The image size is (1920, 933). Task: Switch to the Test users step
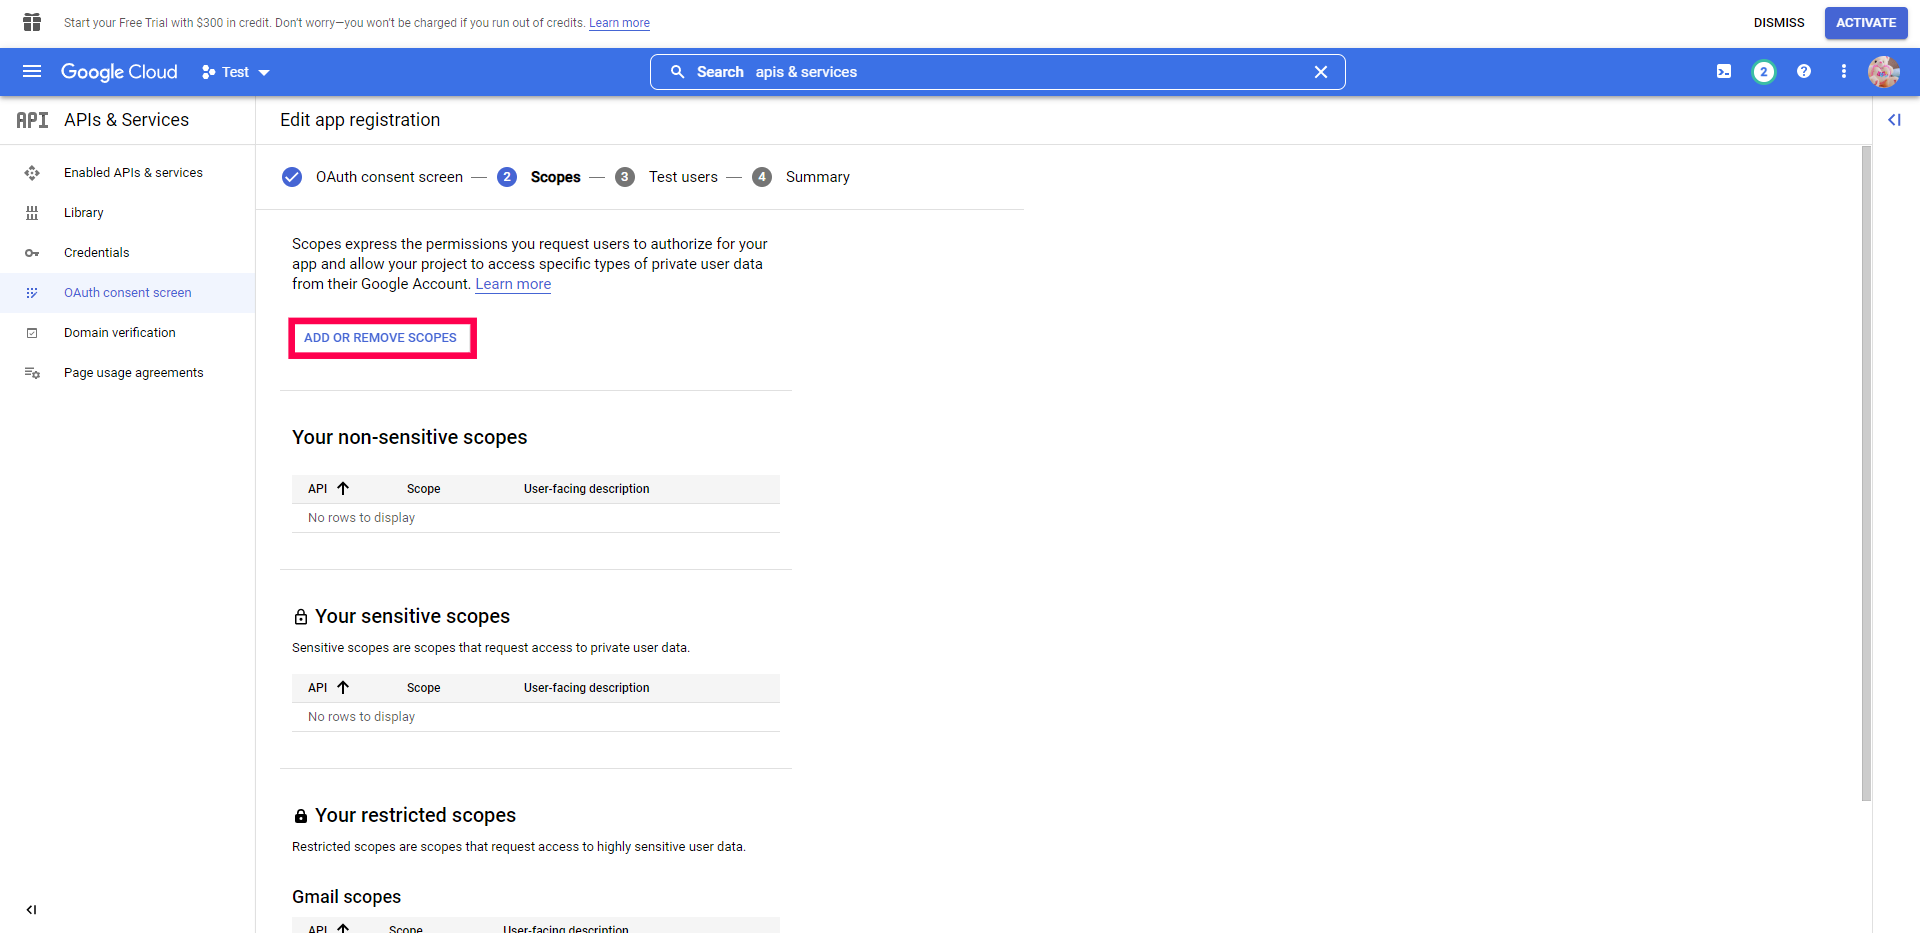pos(683,176)
